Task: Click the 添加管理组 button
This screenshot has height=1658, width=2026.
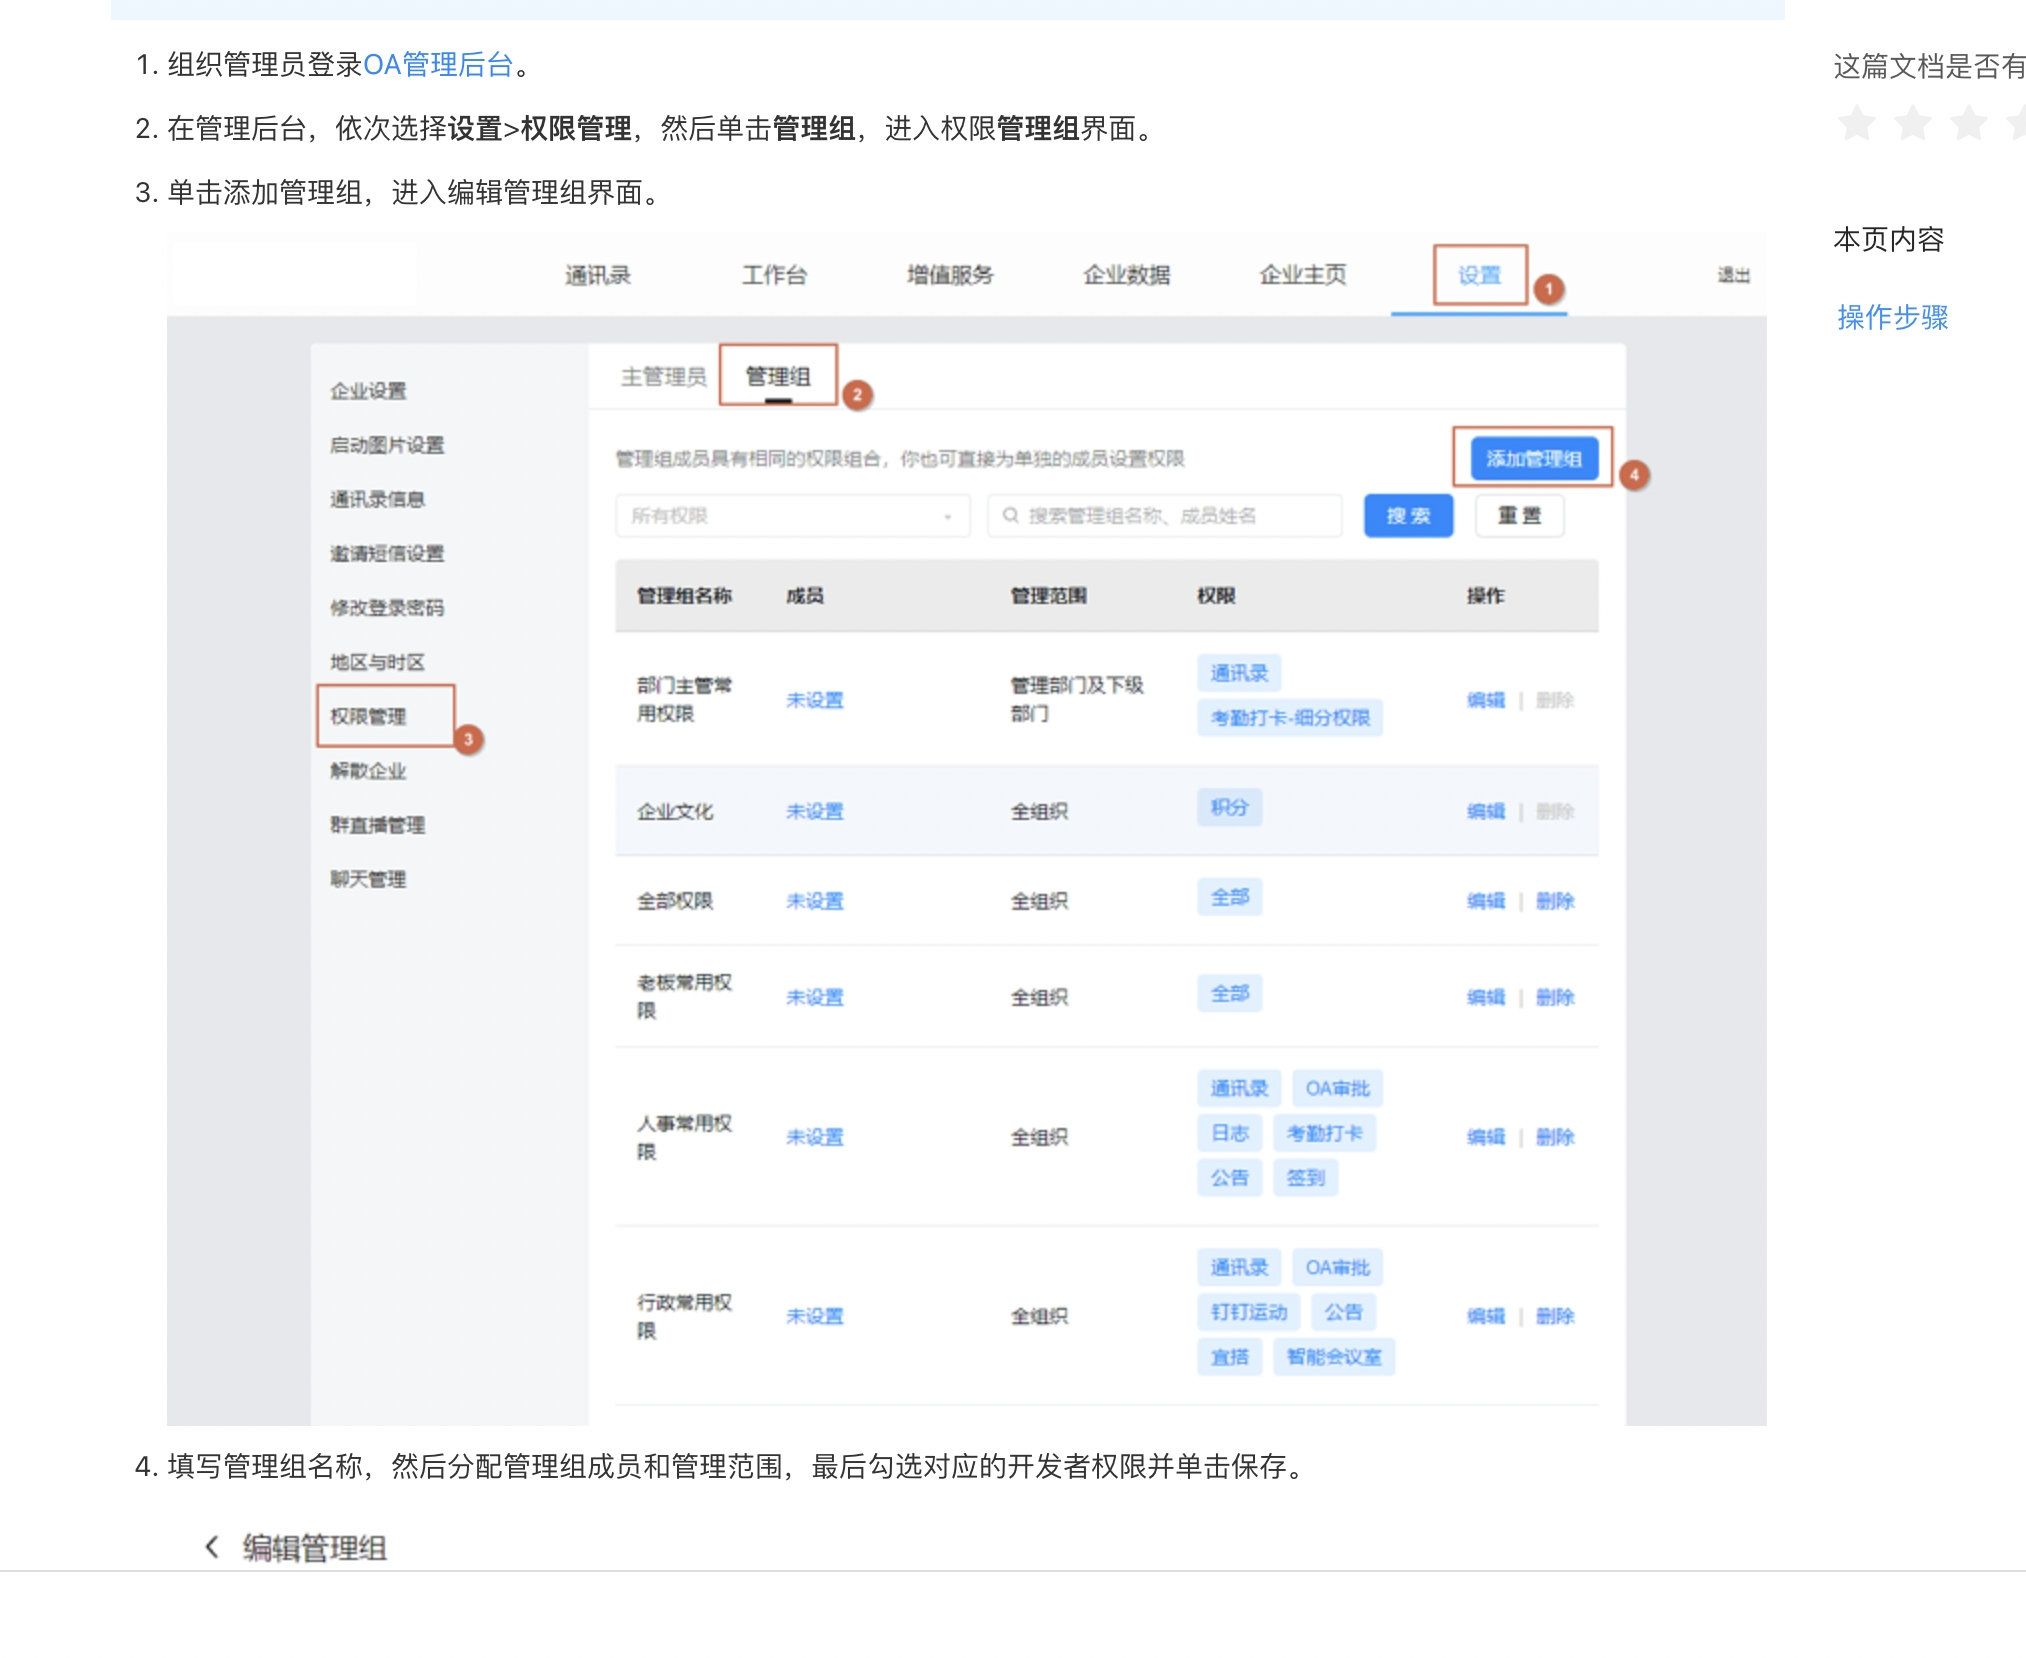Action: [x=1534, y=458]
